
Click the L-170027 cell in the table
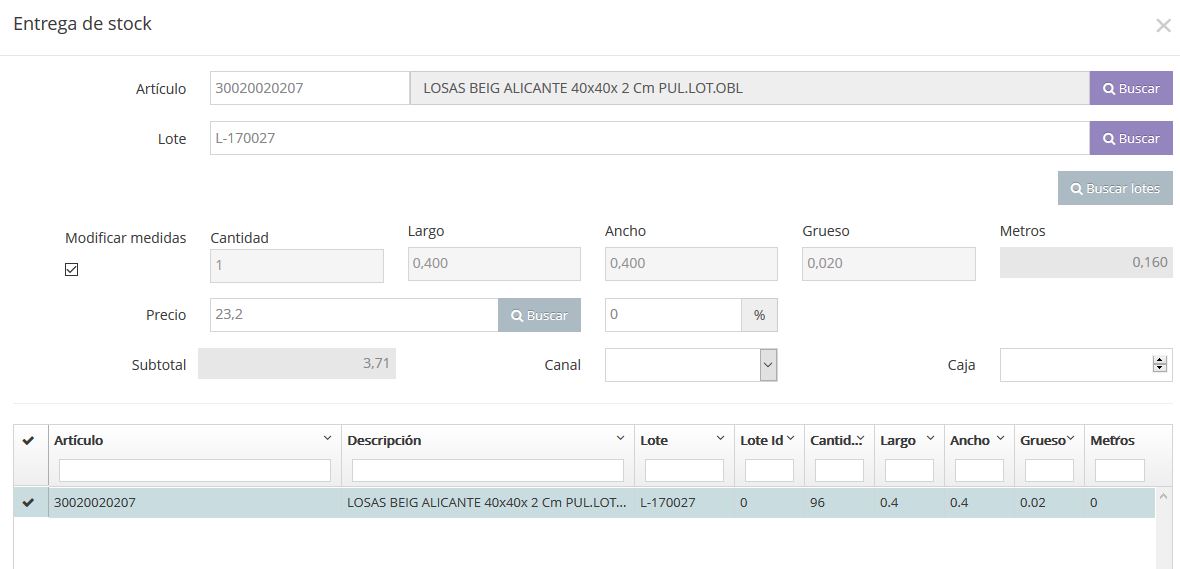pyautogui.click(x=684, y=503)
